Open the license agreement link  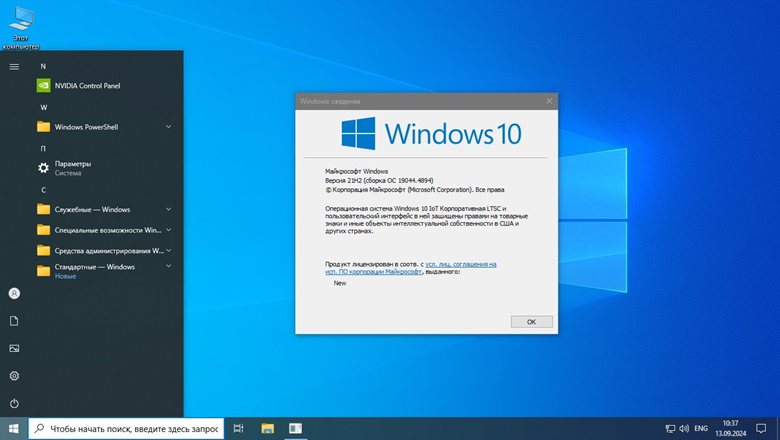(461, 264)
